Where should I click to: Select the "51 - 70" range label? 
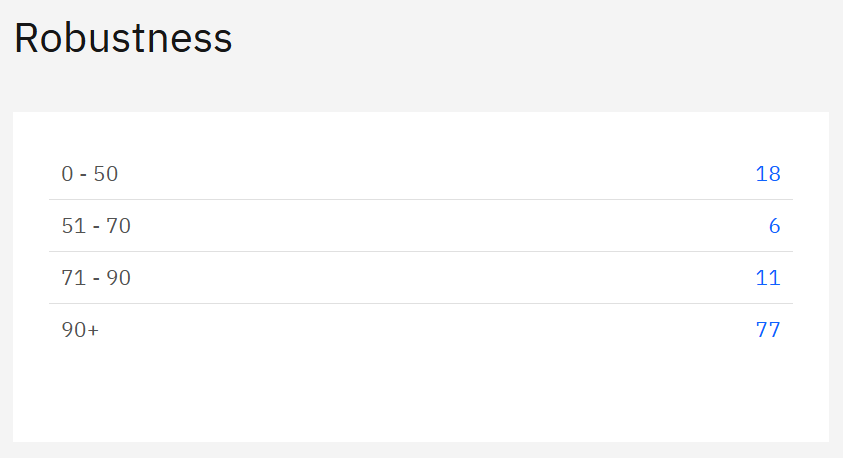(96, 226)
